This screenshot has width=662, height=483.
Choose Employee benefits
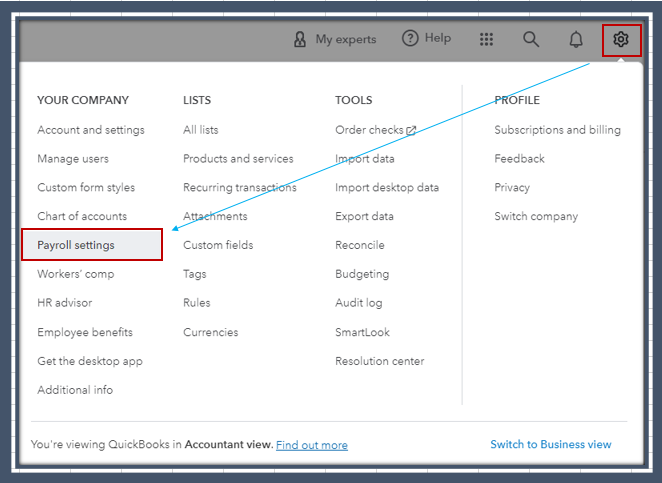click(x=85, y=332)
